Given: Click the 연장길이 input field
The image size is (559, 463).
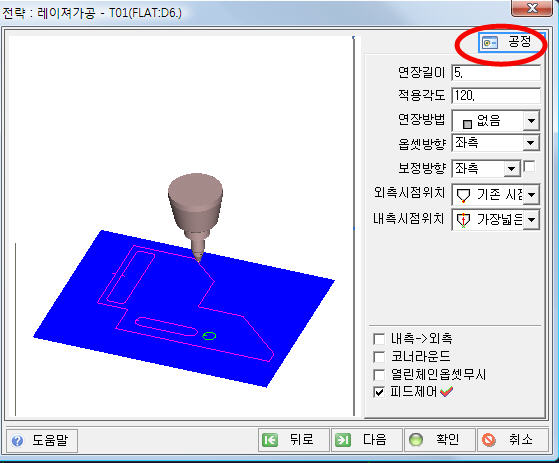Looking at the screenshot, I should coord(496,73).
